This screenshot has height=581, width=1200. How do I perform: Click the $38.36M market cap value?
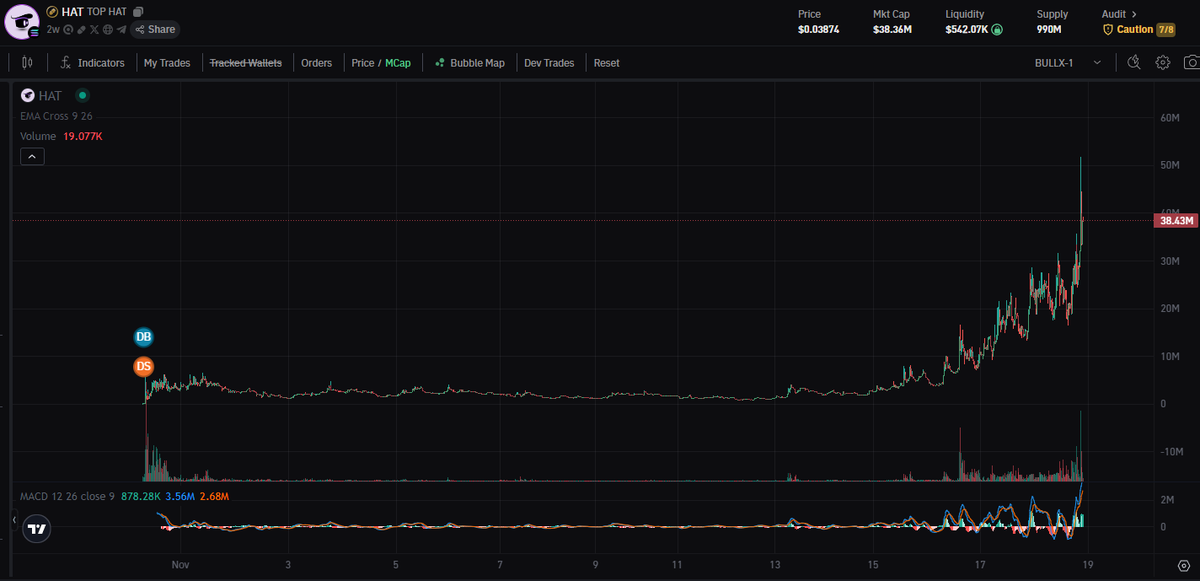point(892,30)
